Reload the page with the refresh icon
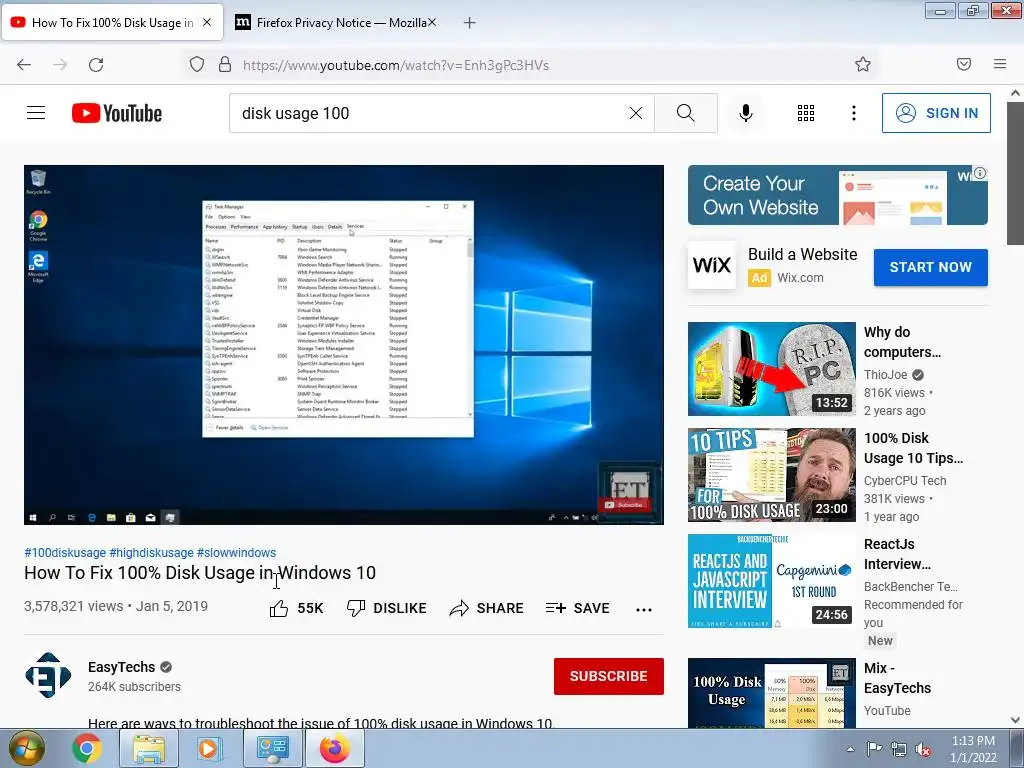 click(96, 65)
